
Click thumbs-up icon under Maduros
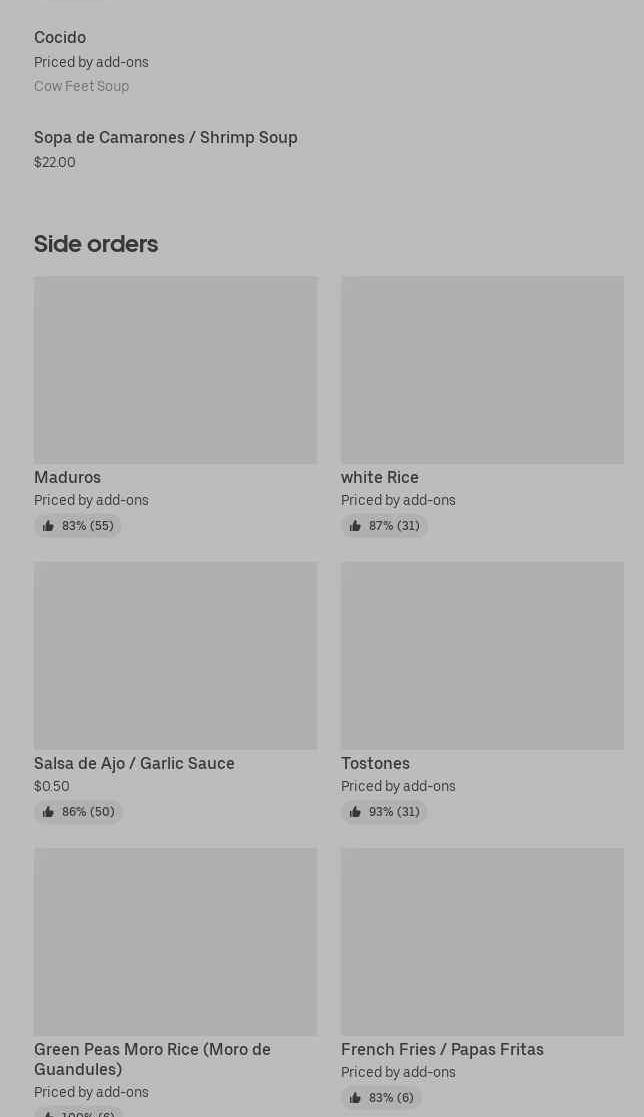coord(48,526)
